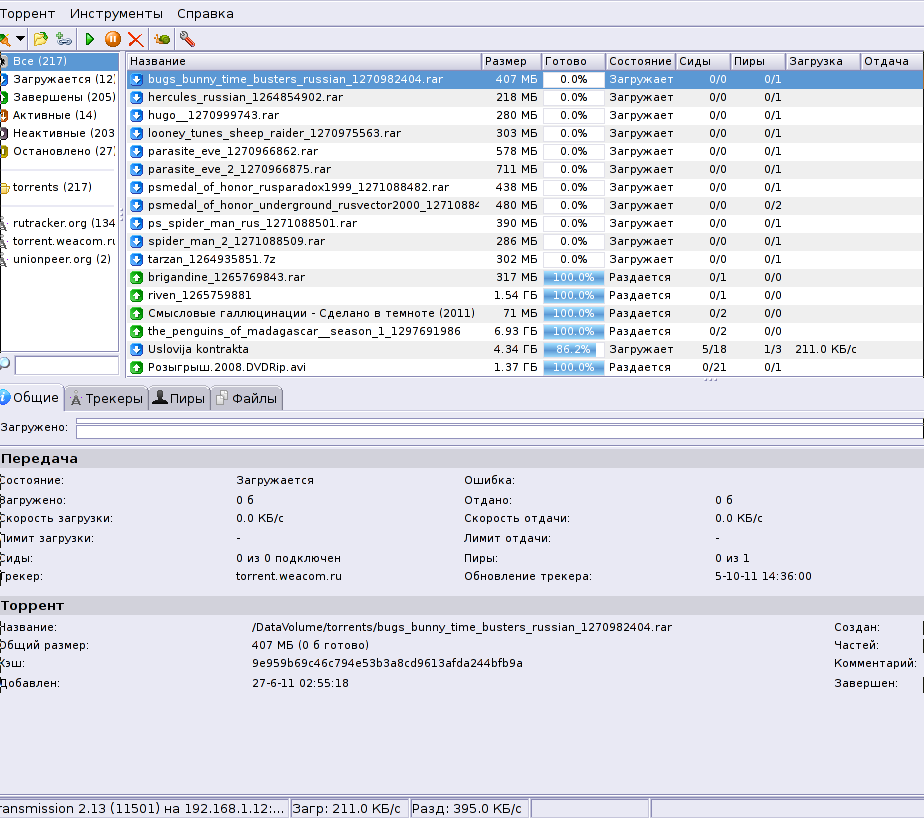Click the open torrent file folder icon
924x819 pixels.
40,39
